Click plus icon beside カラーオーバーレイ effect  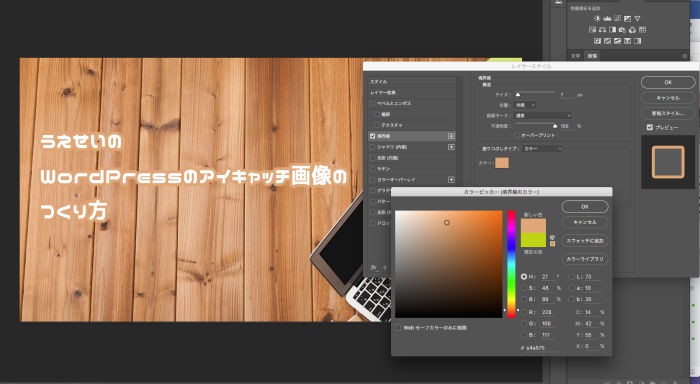[451, 179]
